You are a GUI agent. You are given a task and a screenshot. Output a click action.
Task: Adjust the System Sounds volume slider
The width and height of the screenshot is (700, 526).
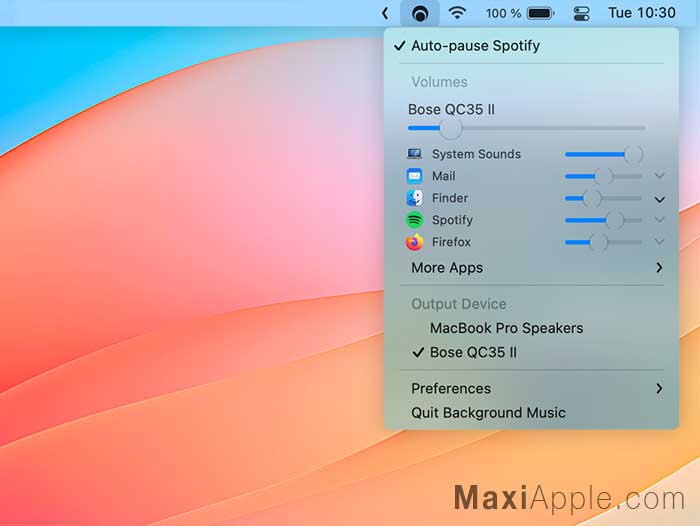click(x=604, y=154)
